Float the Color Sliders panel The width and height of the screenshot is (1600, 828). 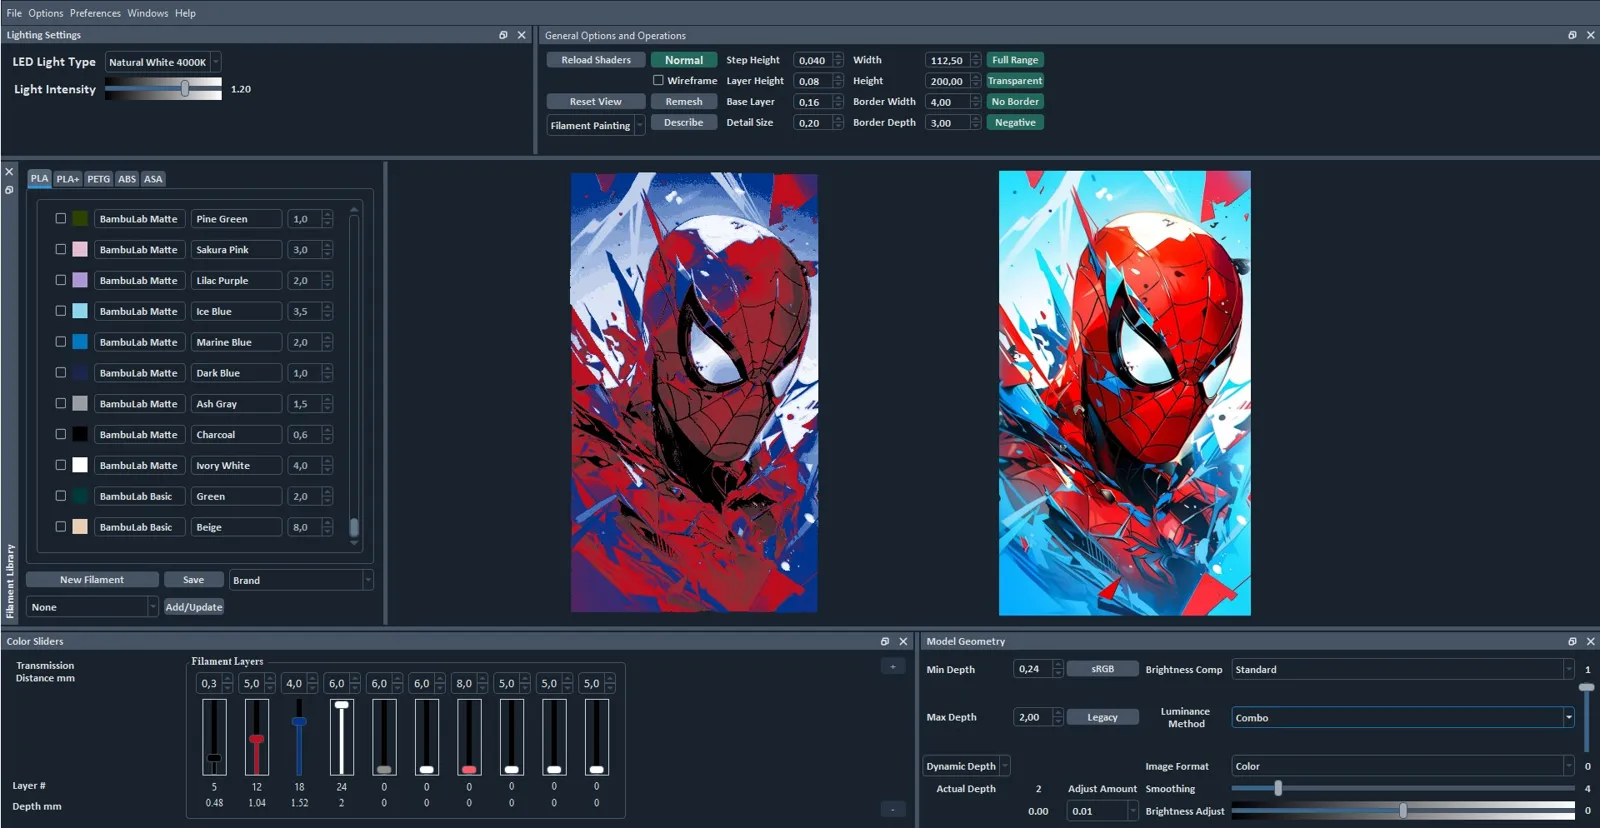pos(885,641)
